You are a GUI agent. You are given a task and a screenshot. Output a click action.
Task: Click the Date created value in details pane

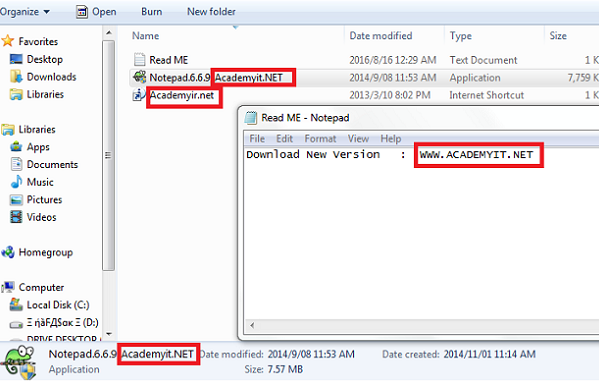(x=489, y=354)
